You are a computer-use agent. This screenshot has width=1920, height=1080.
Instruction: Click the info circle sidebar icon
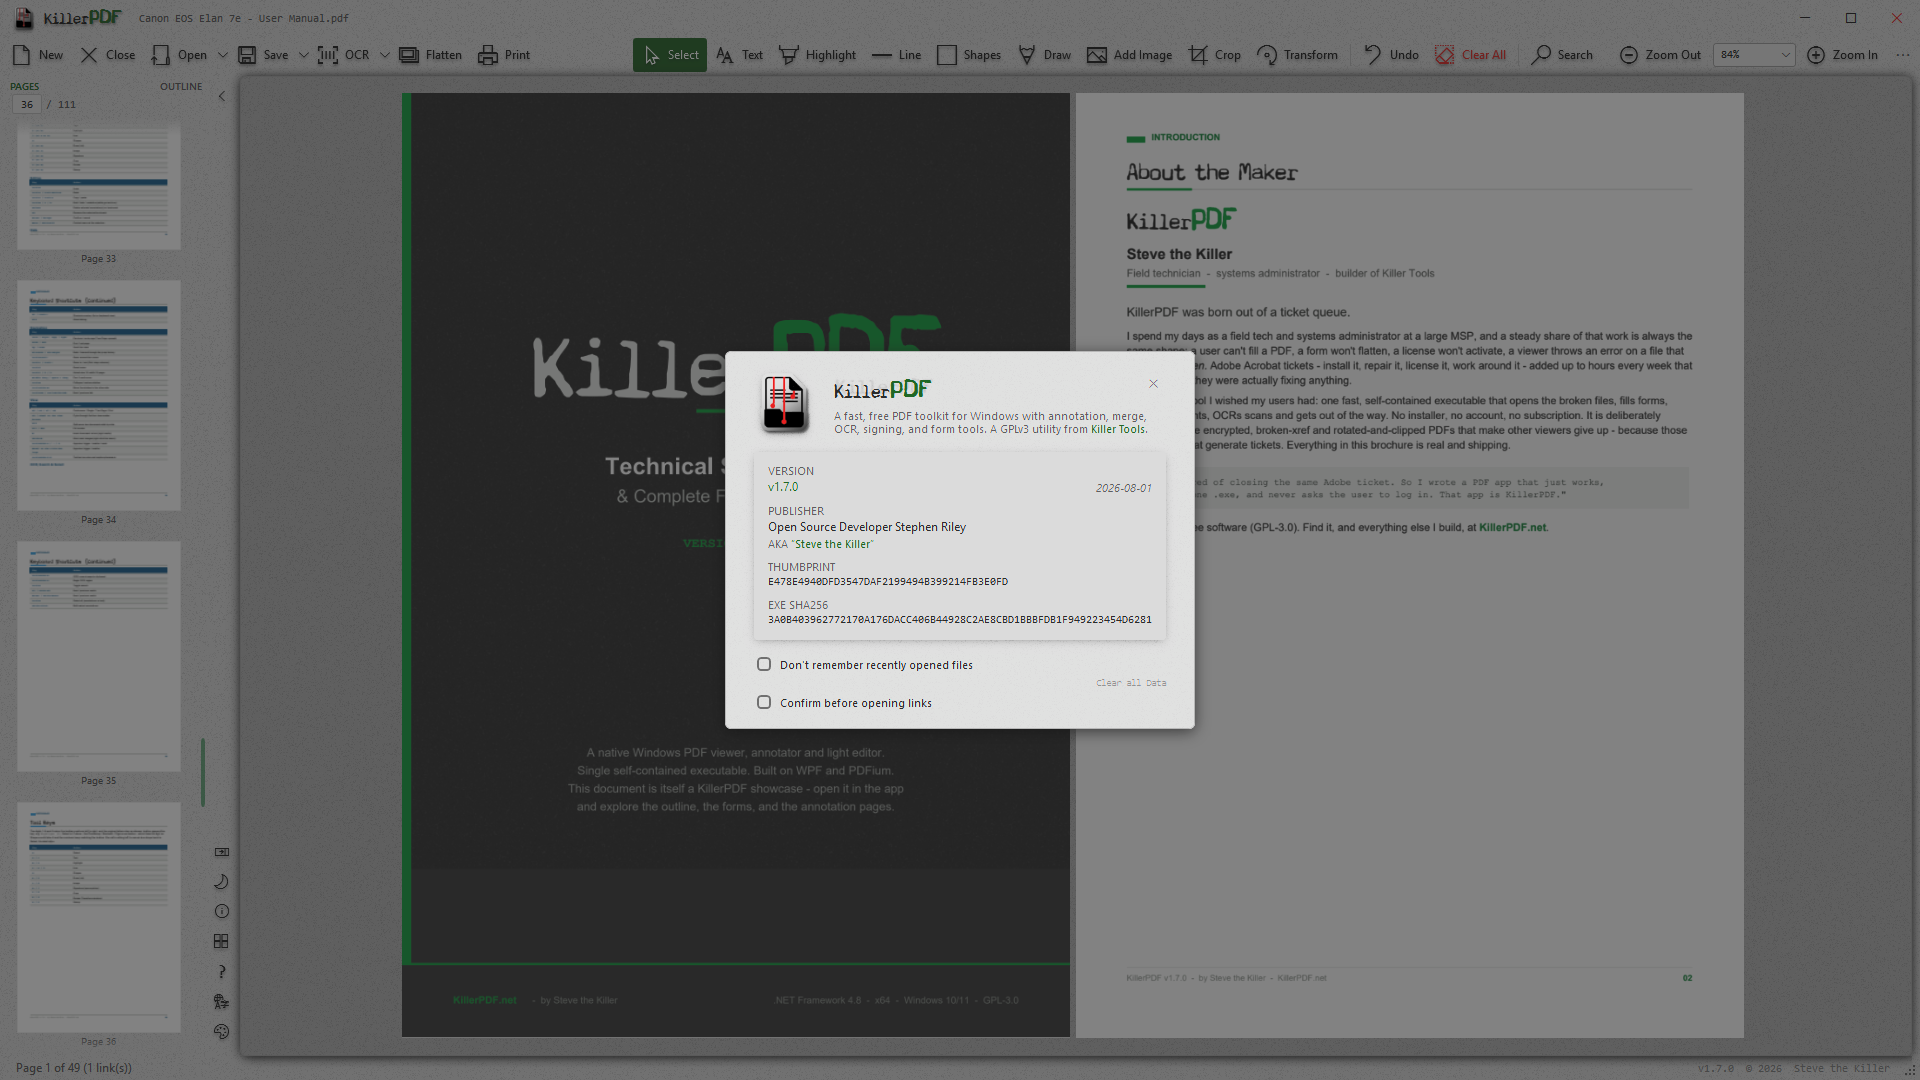[222, 912]
